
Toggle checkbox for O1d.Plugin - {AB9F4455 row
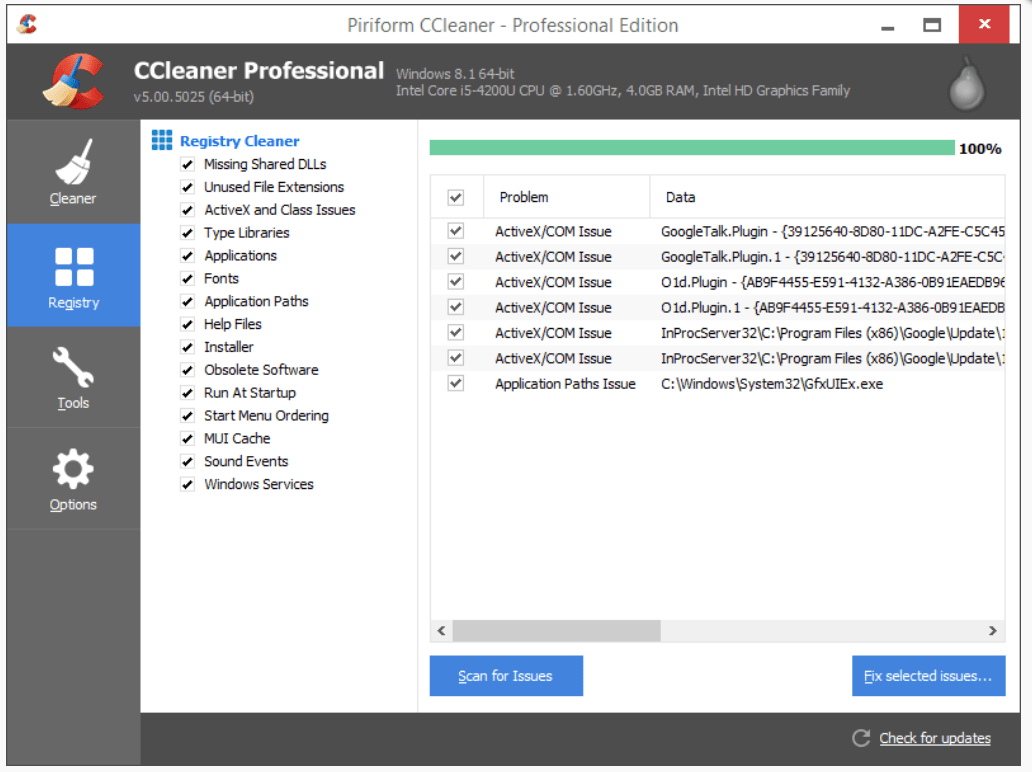(455, 282)
